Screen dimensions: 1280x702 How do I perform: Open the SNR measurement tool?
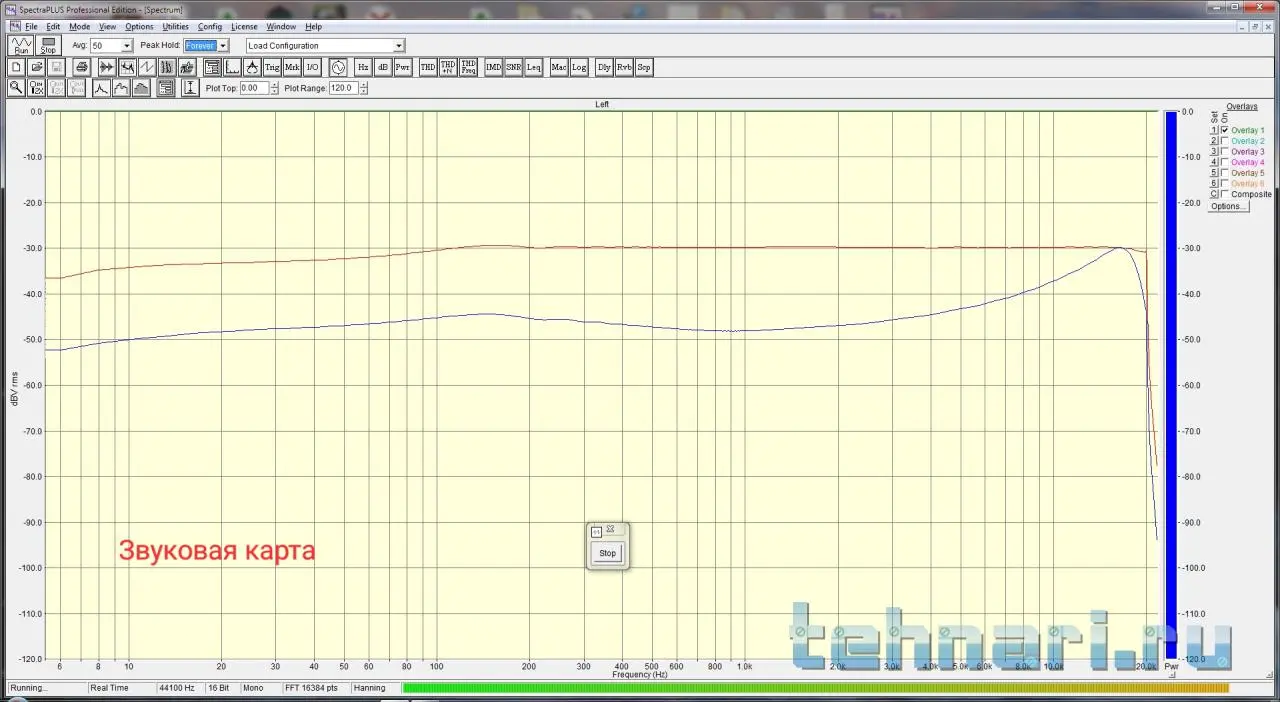513,67
